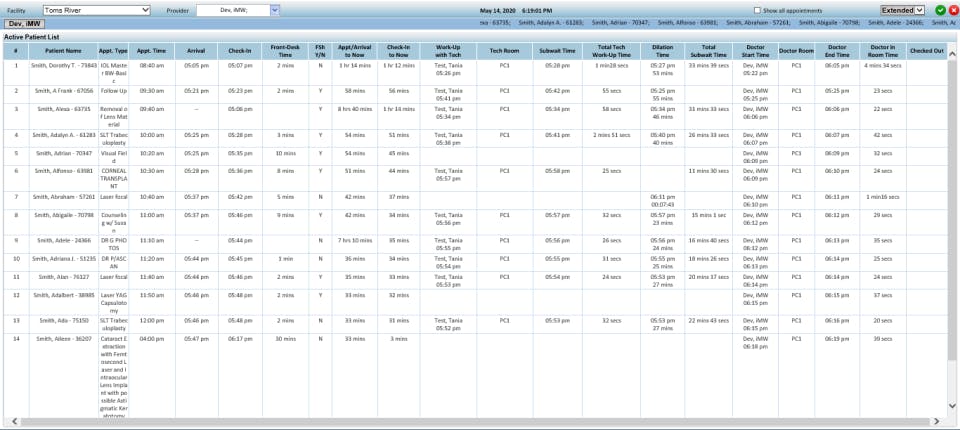Click the Checked Out column header

tap(927, 51)
